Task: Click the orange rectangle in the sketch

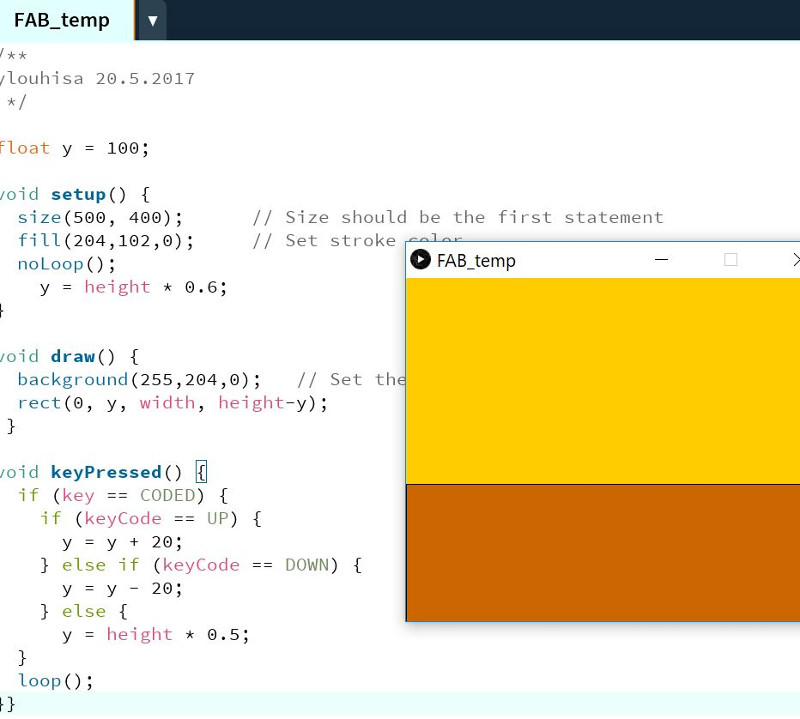Action: point(603,553)
